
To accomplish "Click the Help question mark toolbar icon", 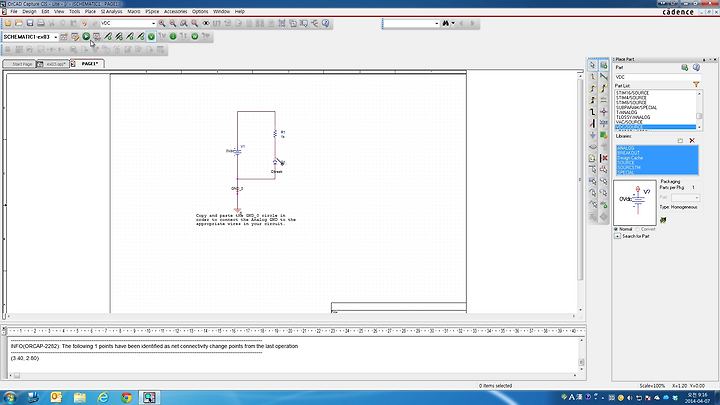I will 326,23.
